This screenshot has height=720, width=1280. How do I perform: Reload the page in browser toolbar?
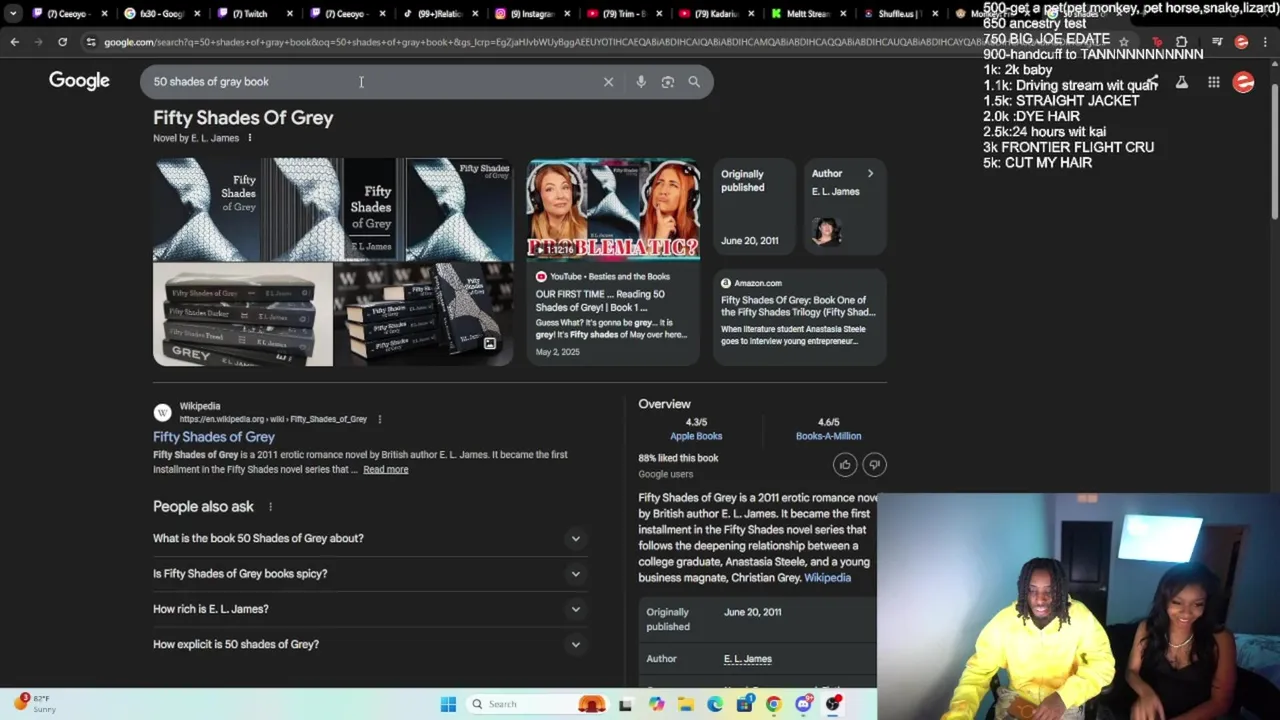point(62,42)
